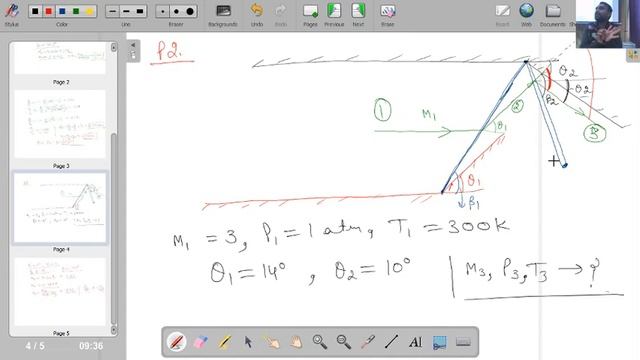The height and width of the screenshot is (360, 640).
Task: Choose the small eraser size
Action: 163,11
